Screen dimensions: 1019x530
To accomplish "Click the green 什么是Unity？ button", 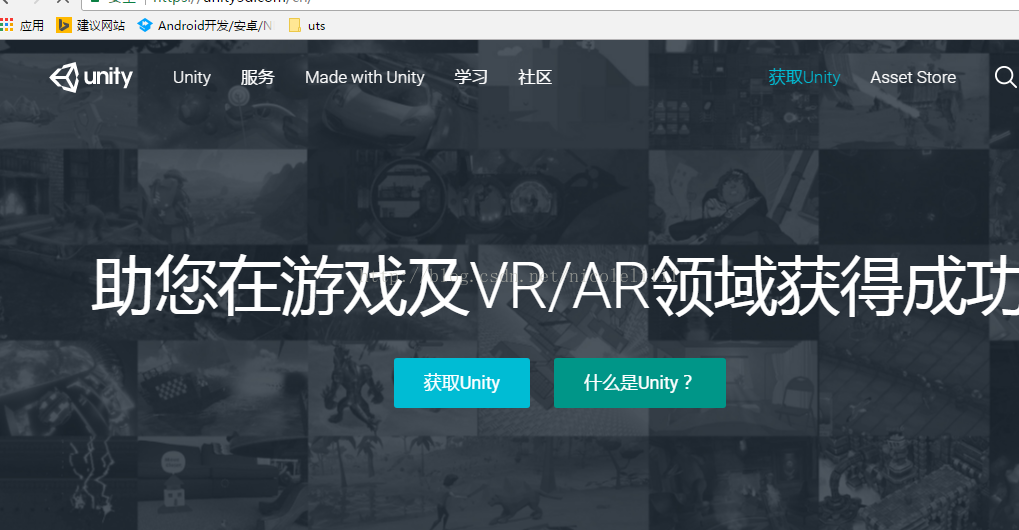I will point(639,383).
